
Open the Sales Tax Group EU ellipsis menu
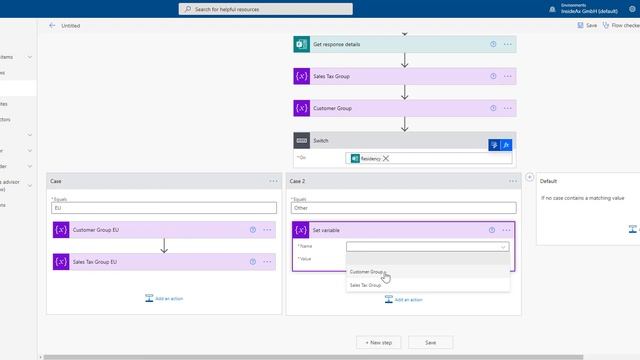click(267, 262)
